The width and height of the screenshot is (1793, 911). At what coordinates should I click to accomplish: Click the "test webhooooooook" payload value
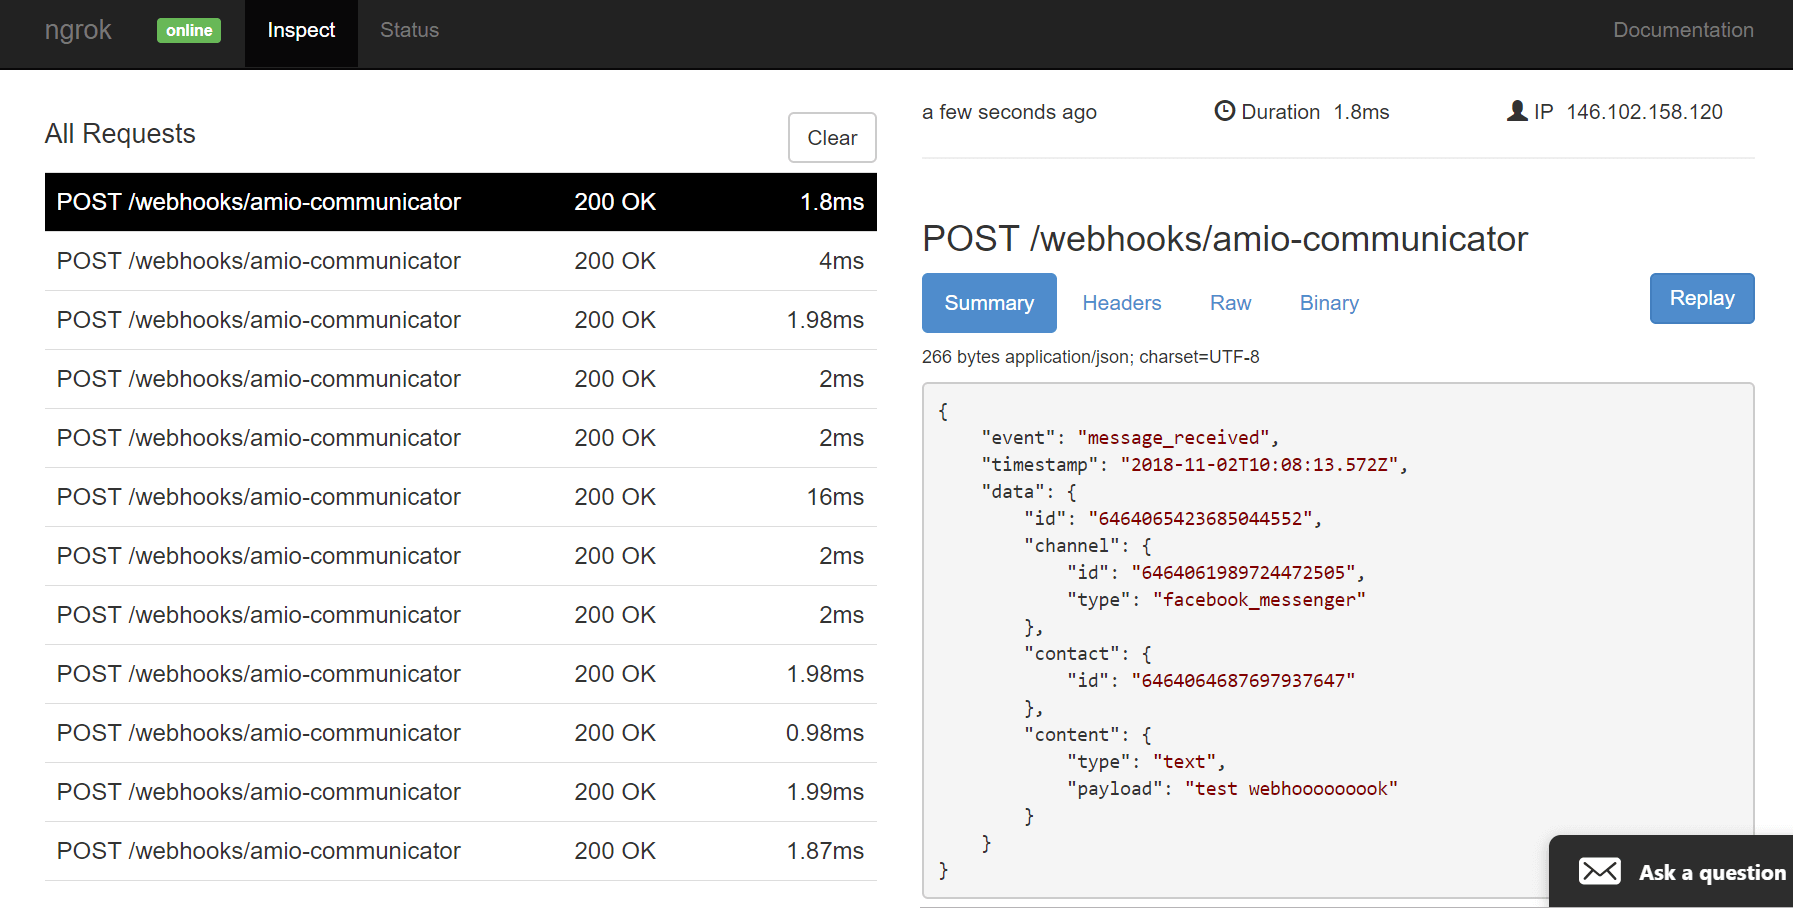(1291, 789)
